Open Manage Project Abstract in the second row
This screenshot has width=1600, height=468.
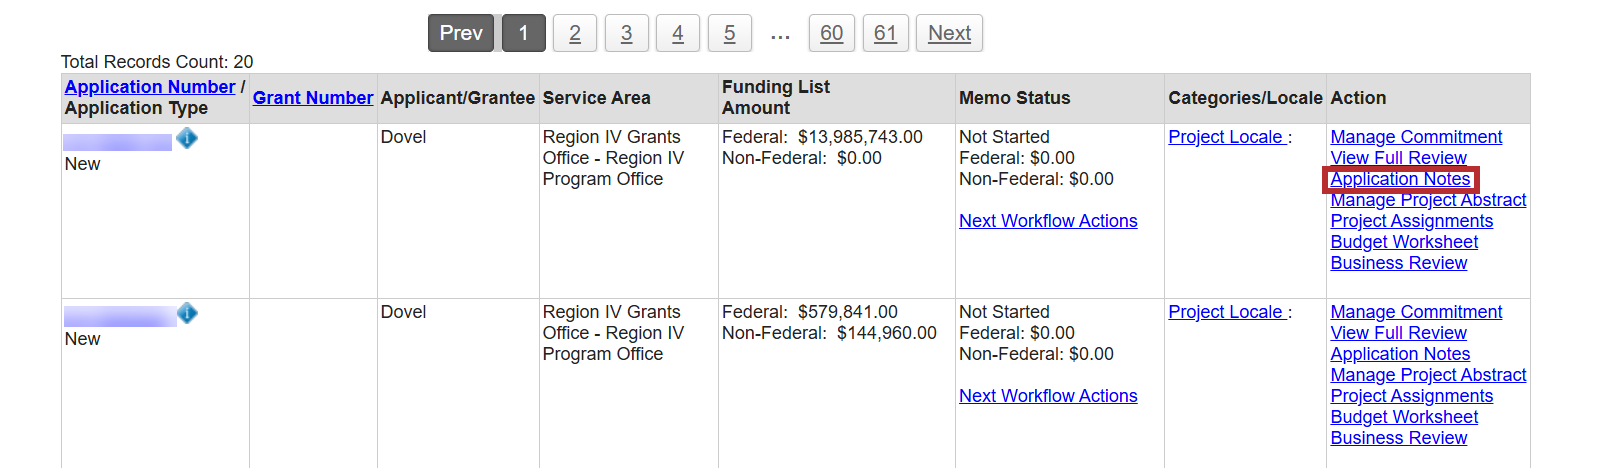[1428, 375]
